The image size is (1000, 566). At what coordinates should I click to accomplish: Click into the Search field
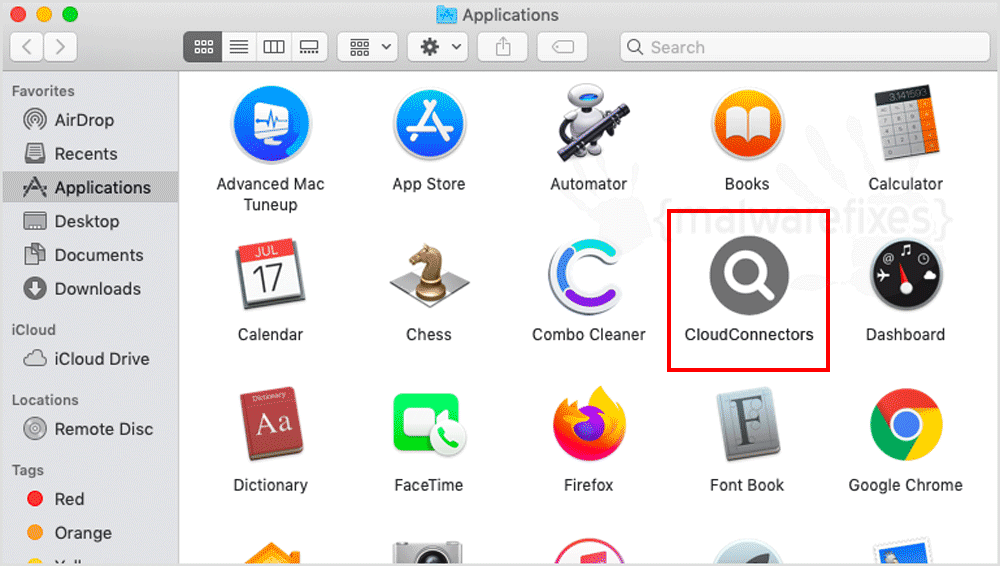point(805,47)
